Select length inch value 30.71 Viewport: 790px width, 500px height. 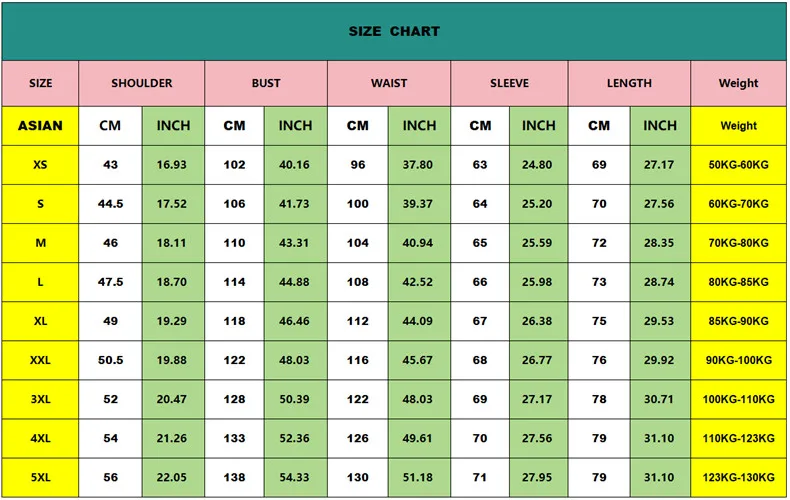[x=660, y=399]
